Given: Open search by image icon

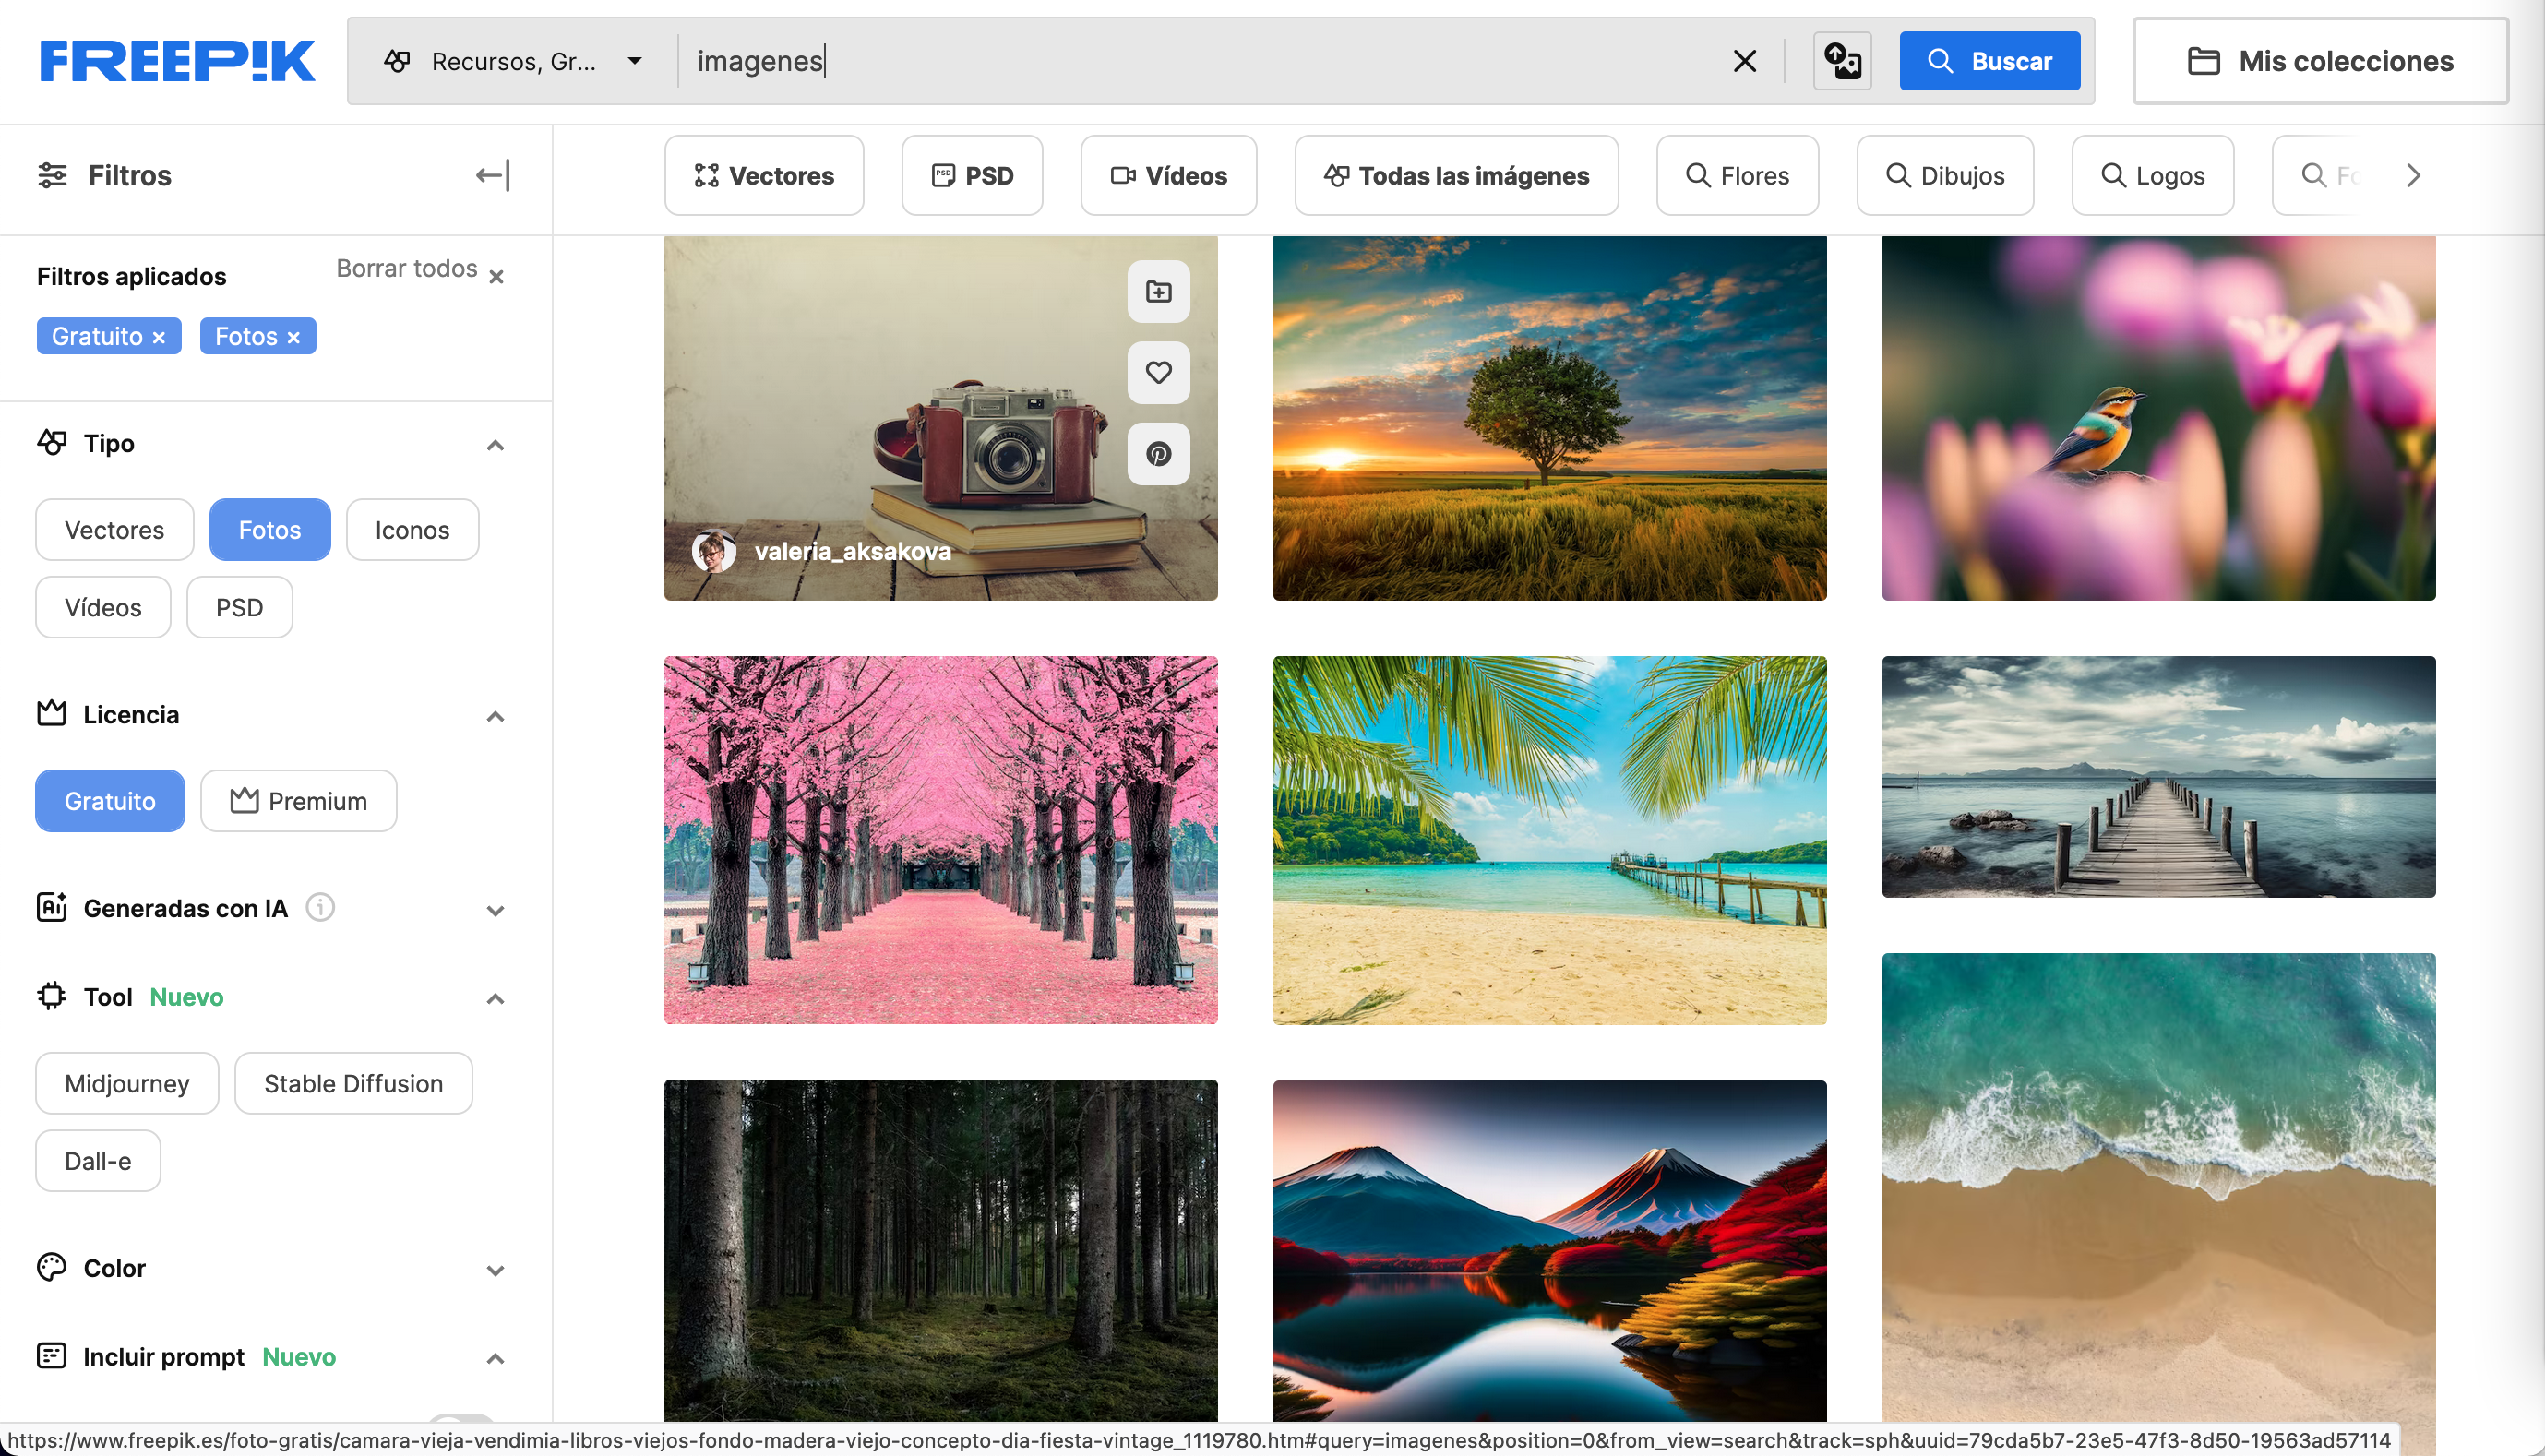Looking at the screenshot, I should [1841, 61].
